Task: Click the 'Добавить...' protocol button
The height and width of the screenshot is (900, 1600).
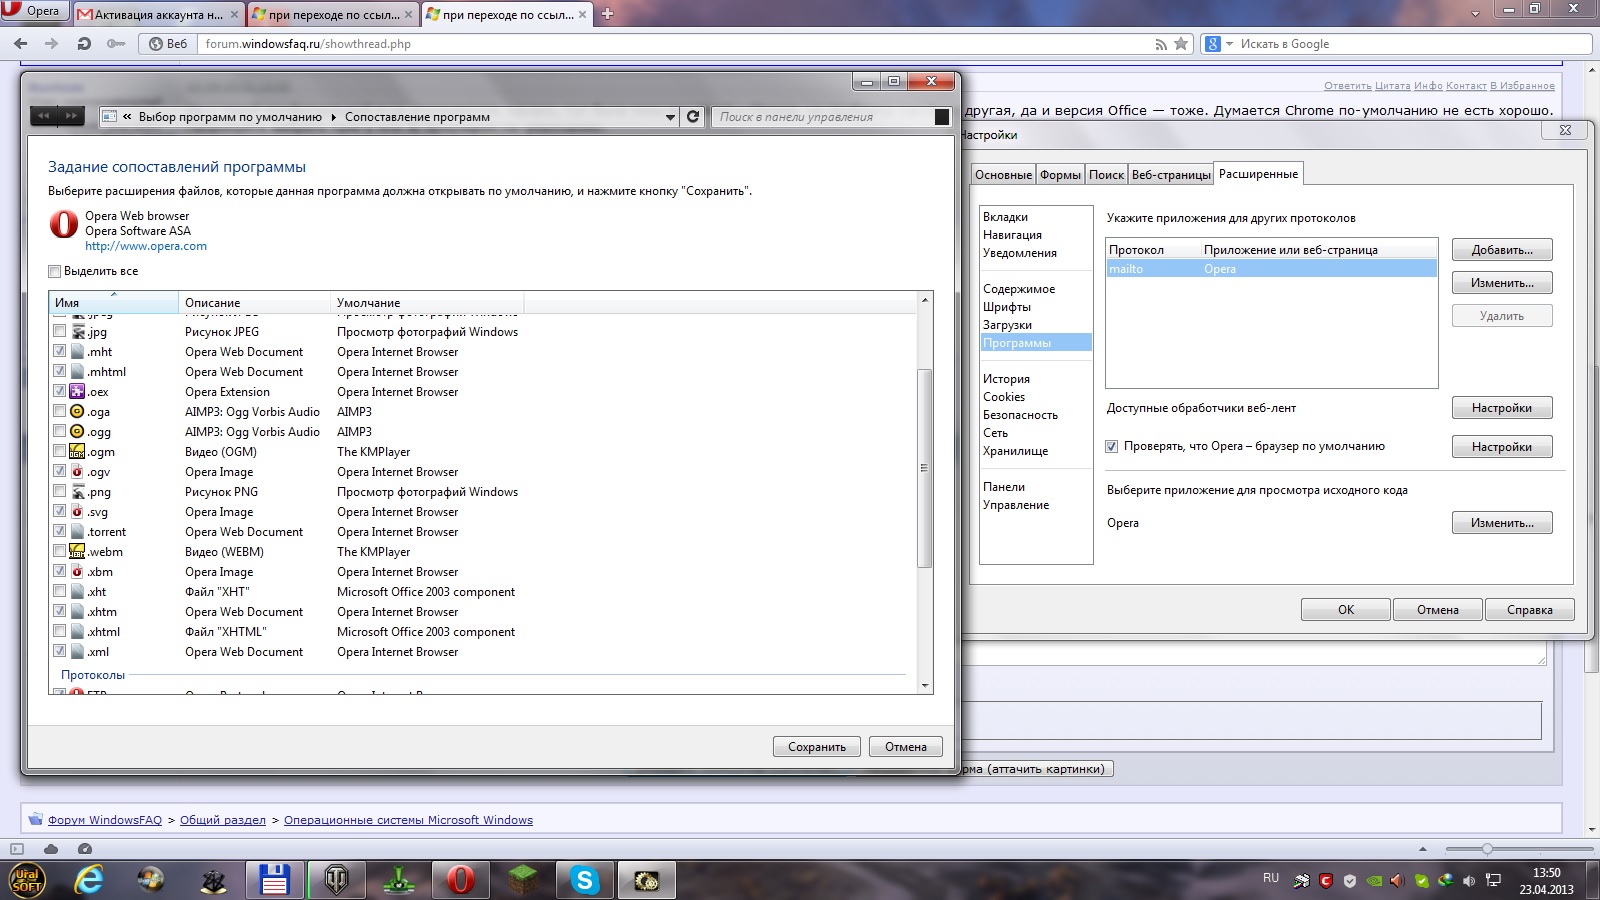Action: coord(1502,250)
